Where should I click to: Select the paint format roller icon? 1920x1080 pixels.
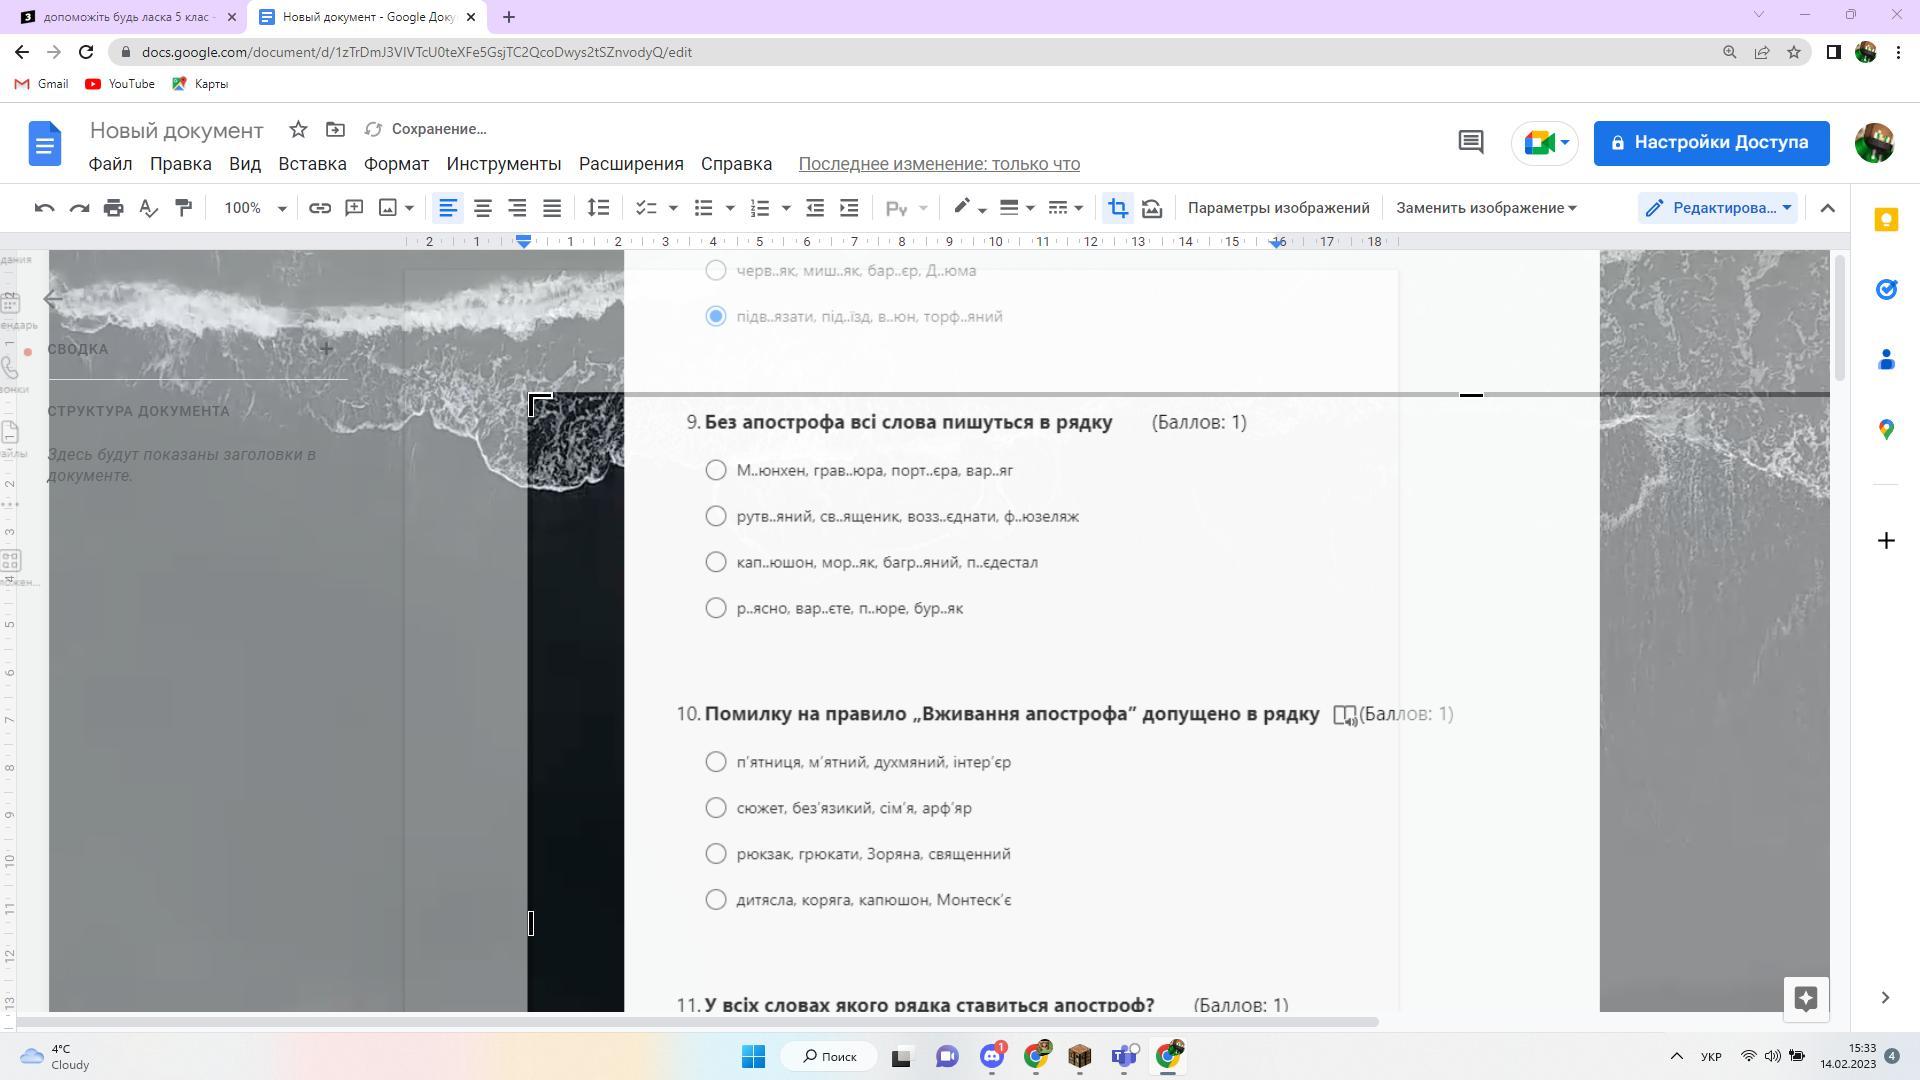pyautogui.click(x=183, y=208)
